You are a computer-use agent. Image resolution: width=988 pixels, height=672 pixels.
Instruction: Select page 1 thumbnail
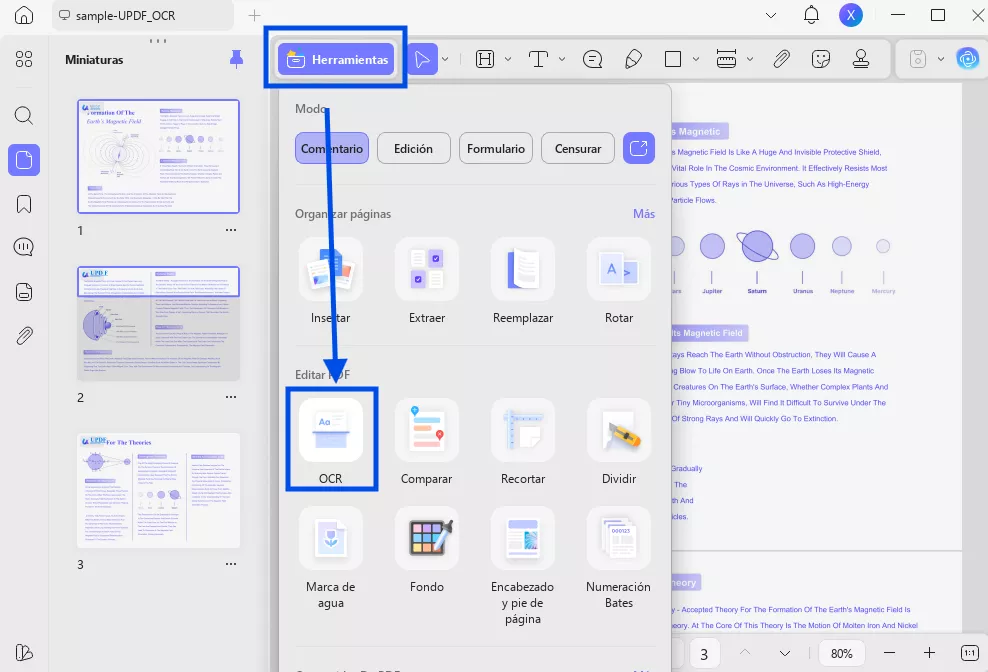pos(158,156)
